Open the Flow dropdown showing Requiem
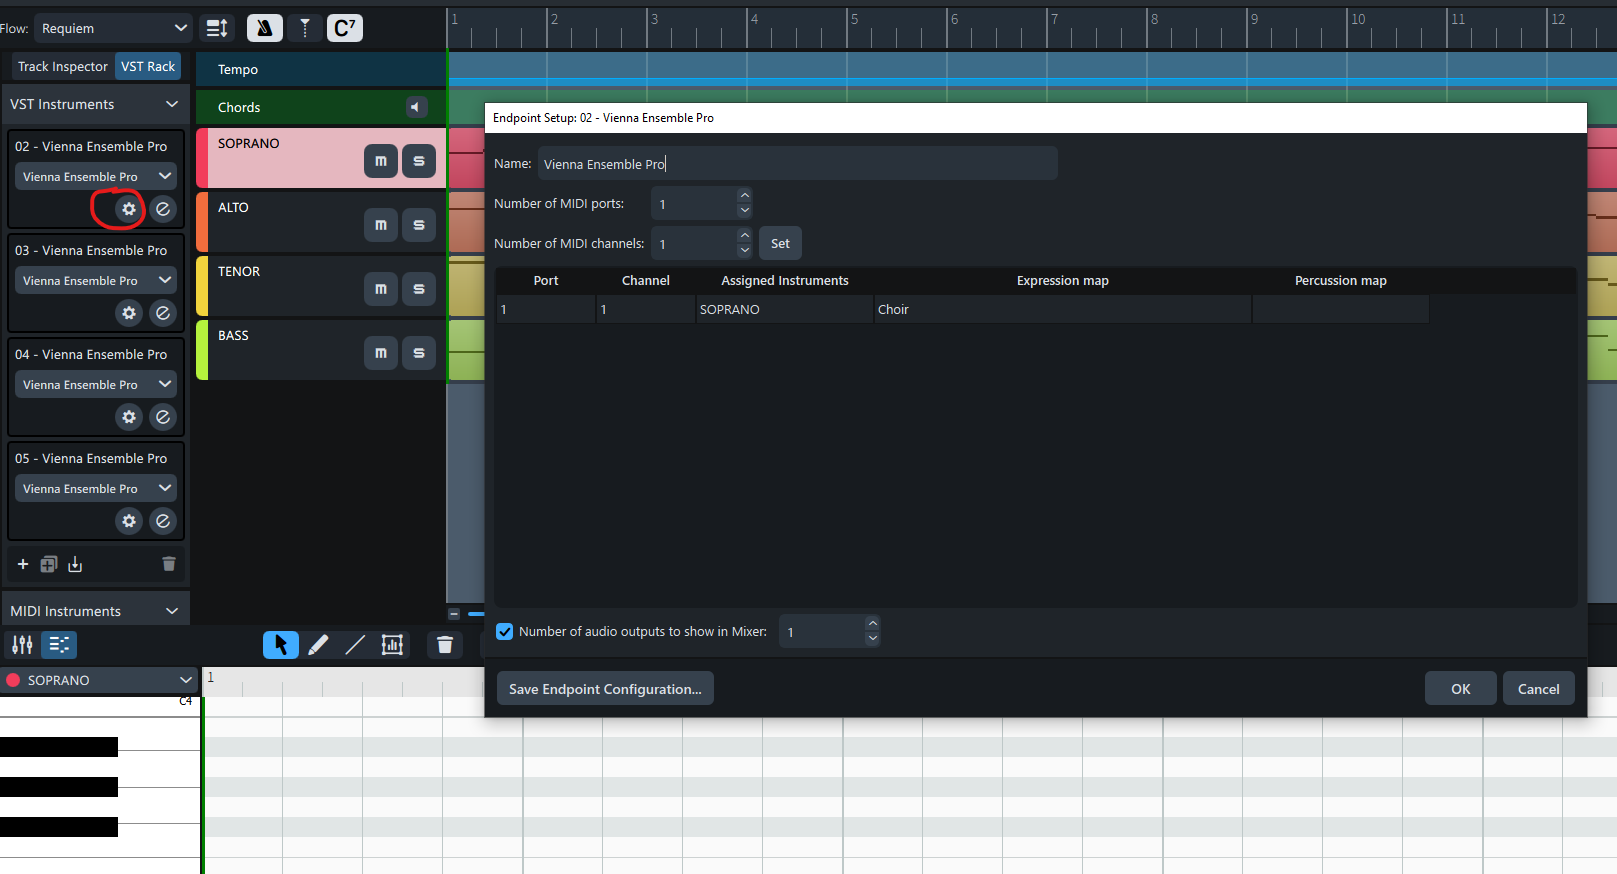The image size is (1617, 874). pos(113,28)
